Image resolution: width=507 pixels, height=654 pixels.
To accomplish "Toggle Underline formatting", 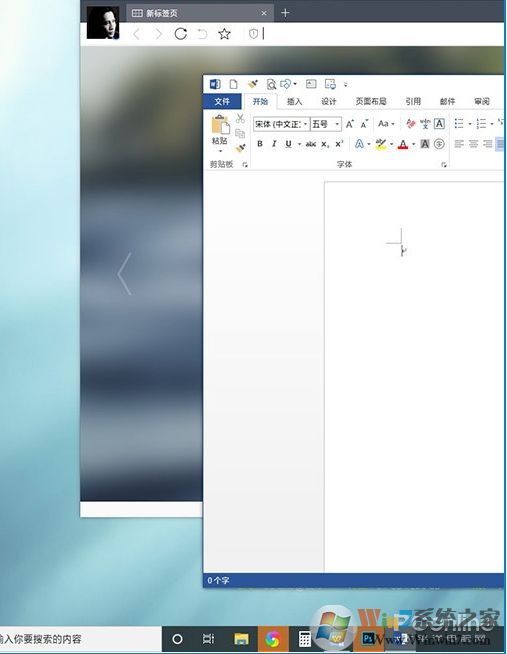I will pyautogui.click(x=288, y=144).
